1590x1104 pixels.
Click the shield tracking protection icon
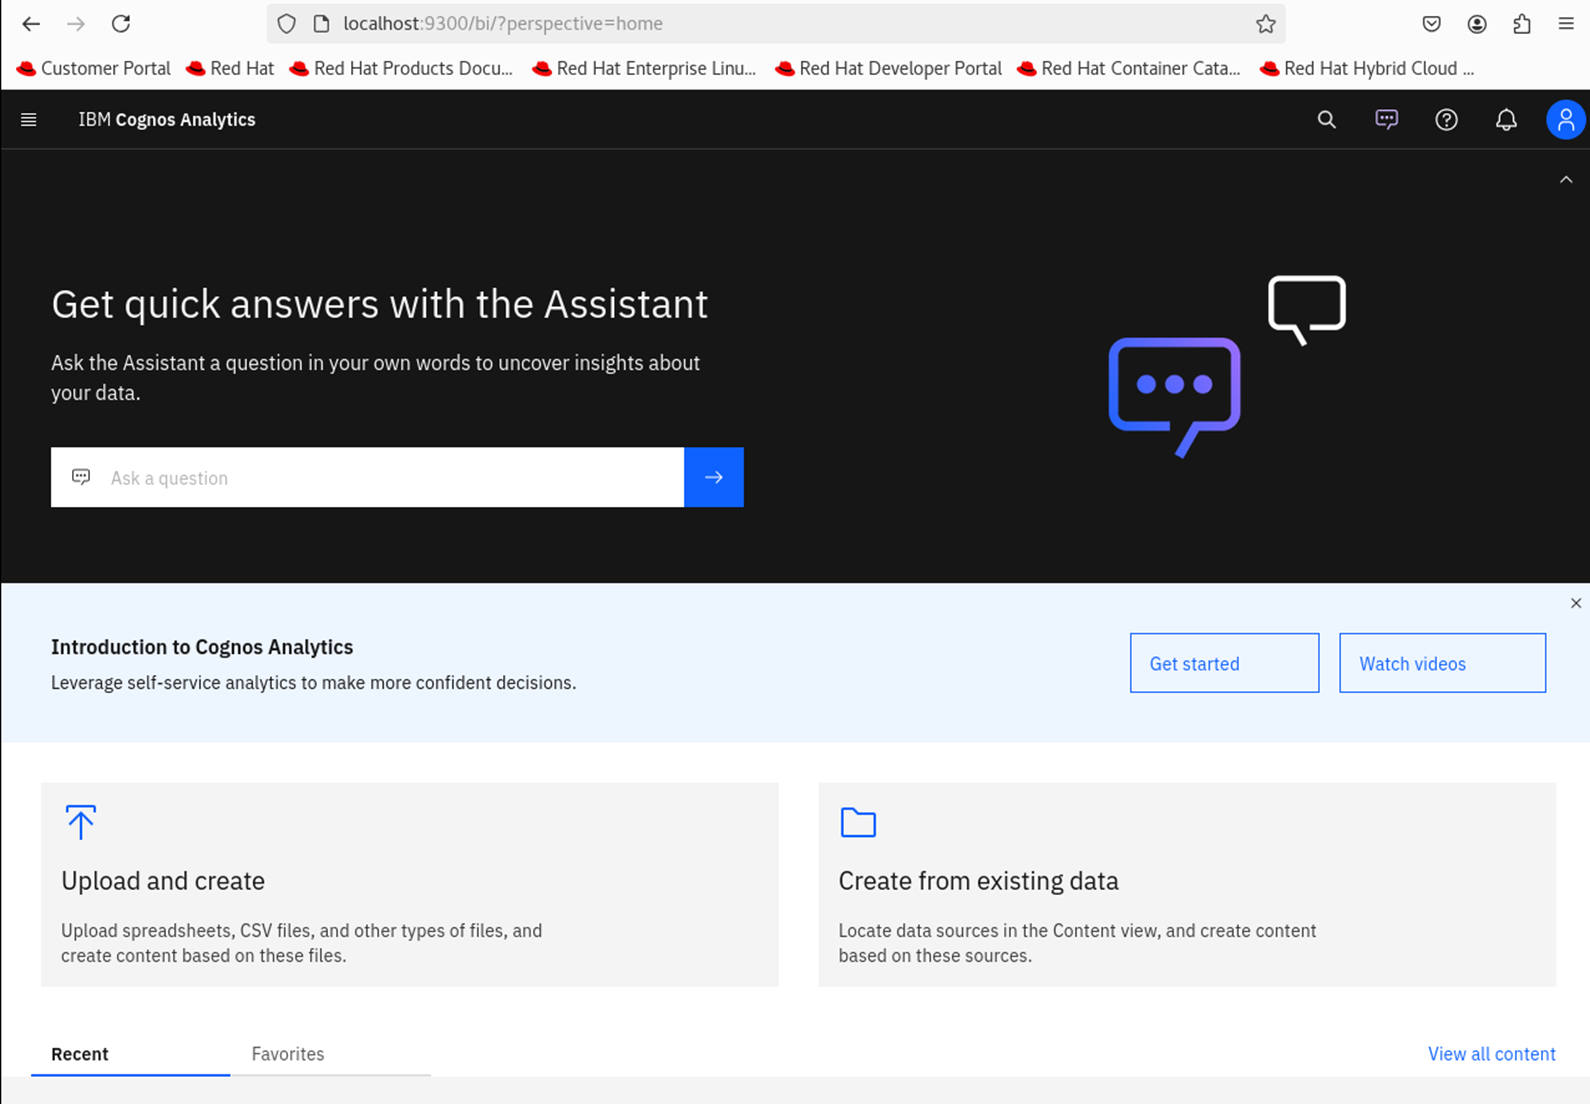[287, 24]
